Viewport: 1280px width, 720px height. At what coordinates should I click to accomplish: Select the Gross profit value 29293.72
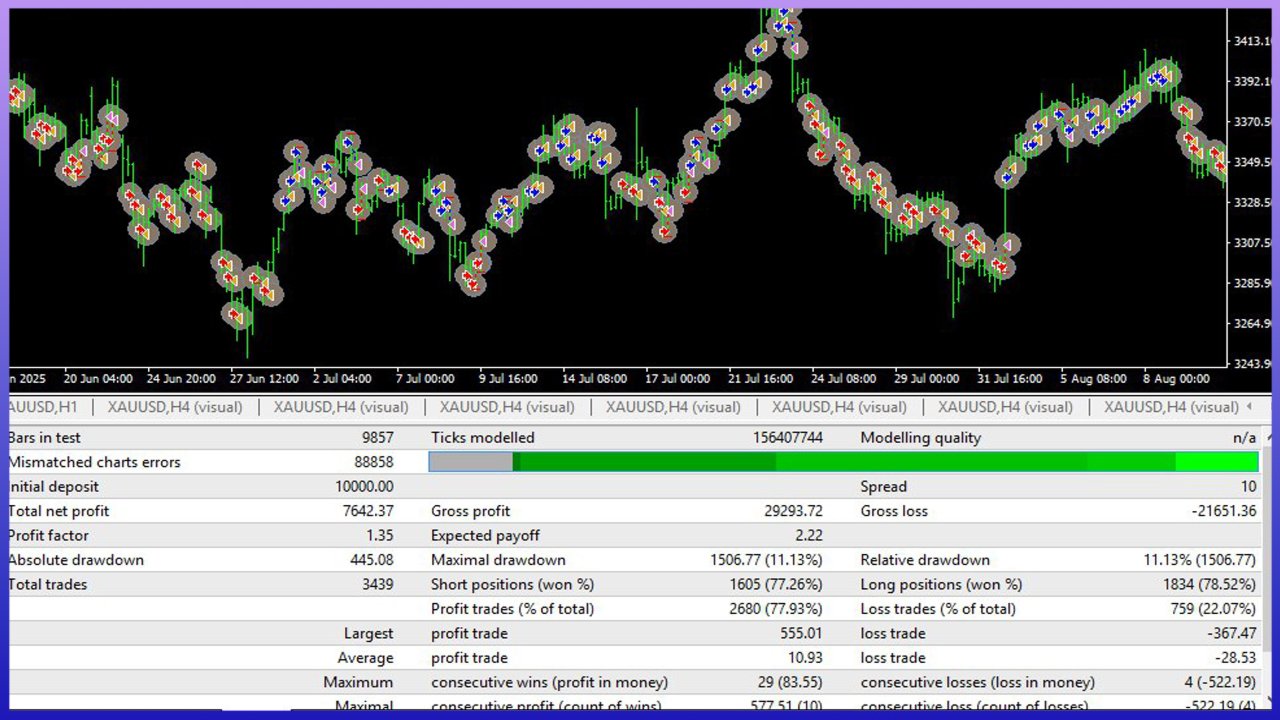pyautogui.click(x=794, y=511)
